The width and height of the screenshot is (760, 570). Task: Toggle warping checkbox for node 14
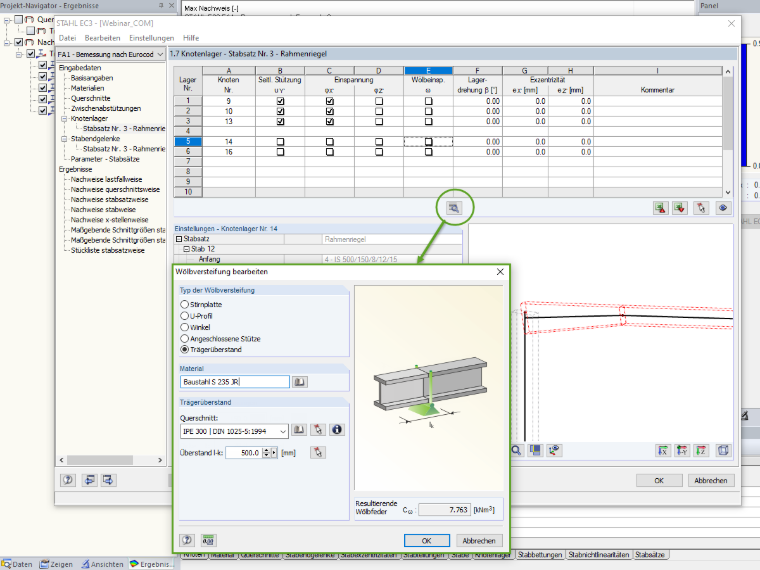(x=428, y=142)
